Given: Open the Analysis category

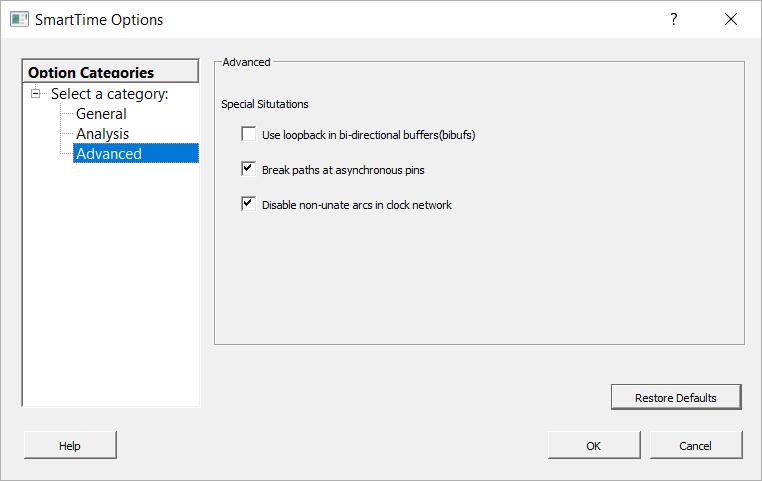Looking at the screenshot, I should click(x=102, y=134).
